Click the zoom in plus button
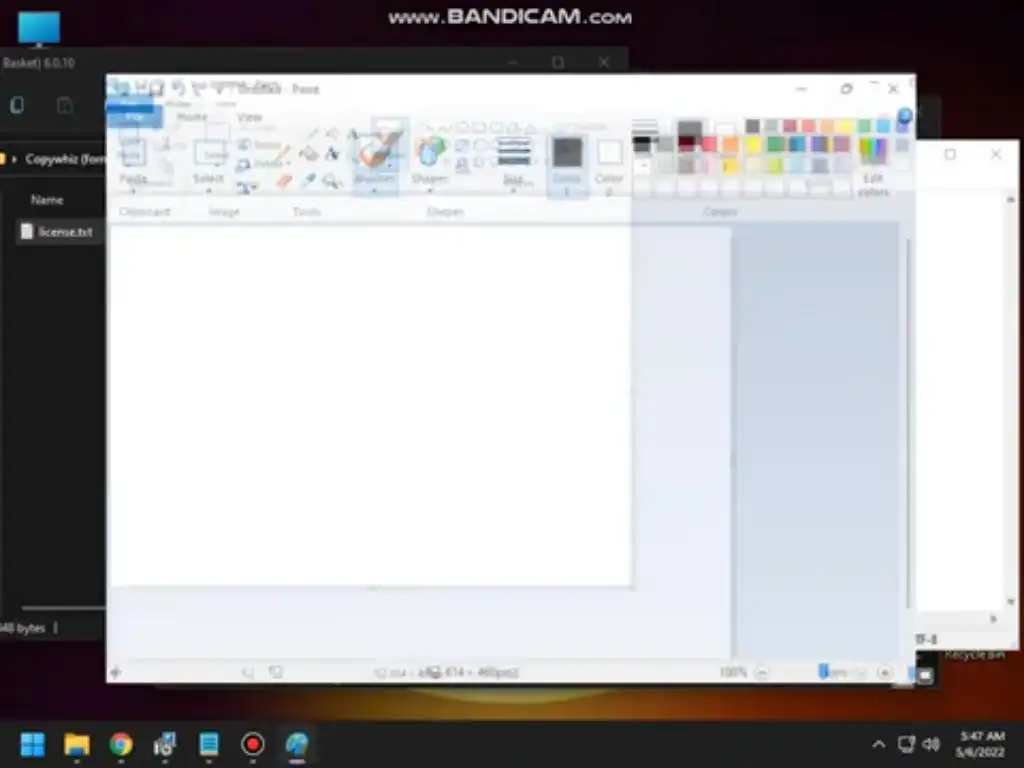This screenshot has width=1024, height=768. coord(884,673)
